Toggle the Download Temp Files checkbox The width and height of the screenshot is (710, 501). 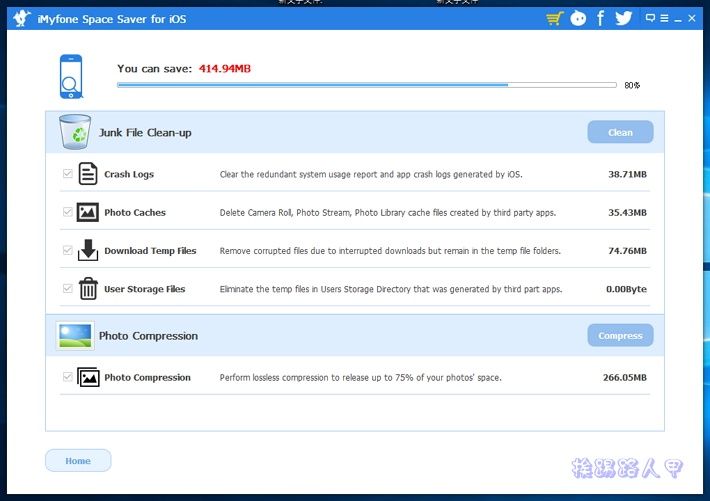coord(68,250)
